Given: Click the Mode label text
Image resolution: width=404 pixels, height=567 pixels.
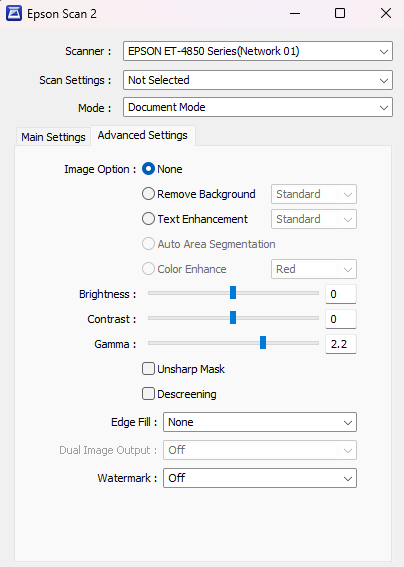Looking at the screenshot, I should 94,108.
